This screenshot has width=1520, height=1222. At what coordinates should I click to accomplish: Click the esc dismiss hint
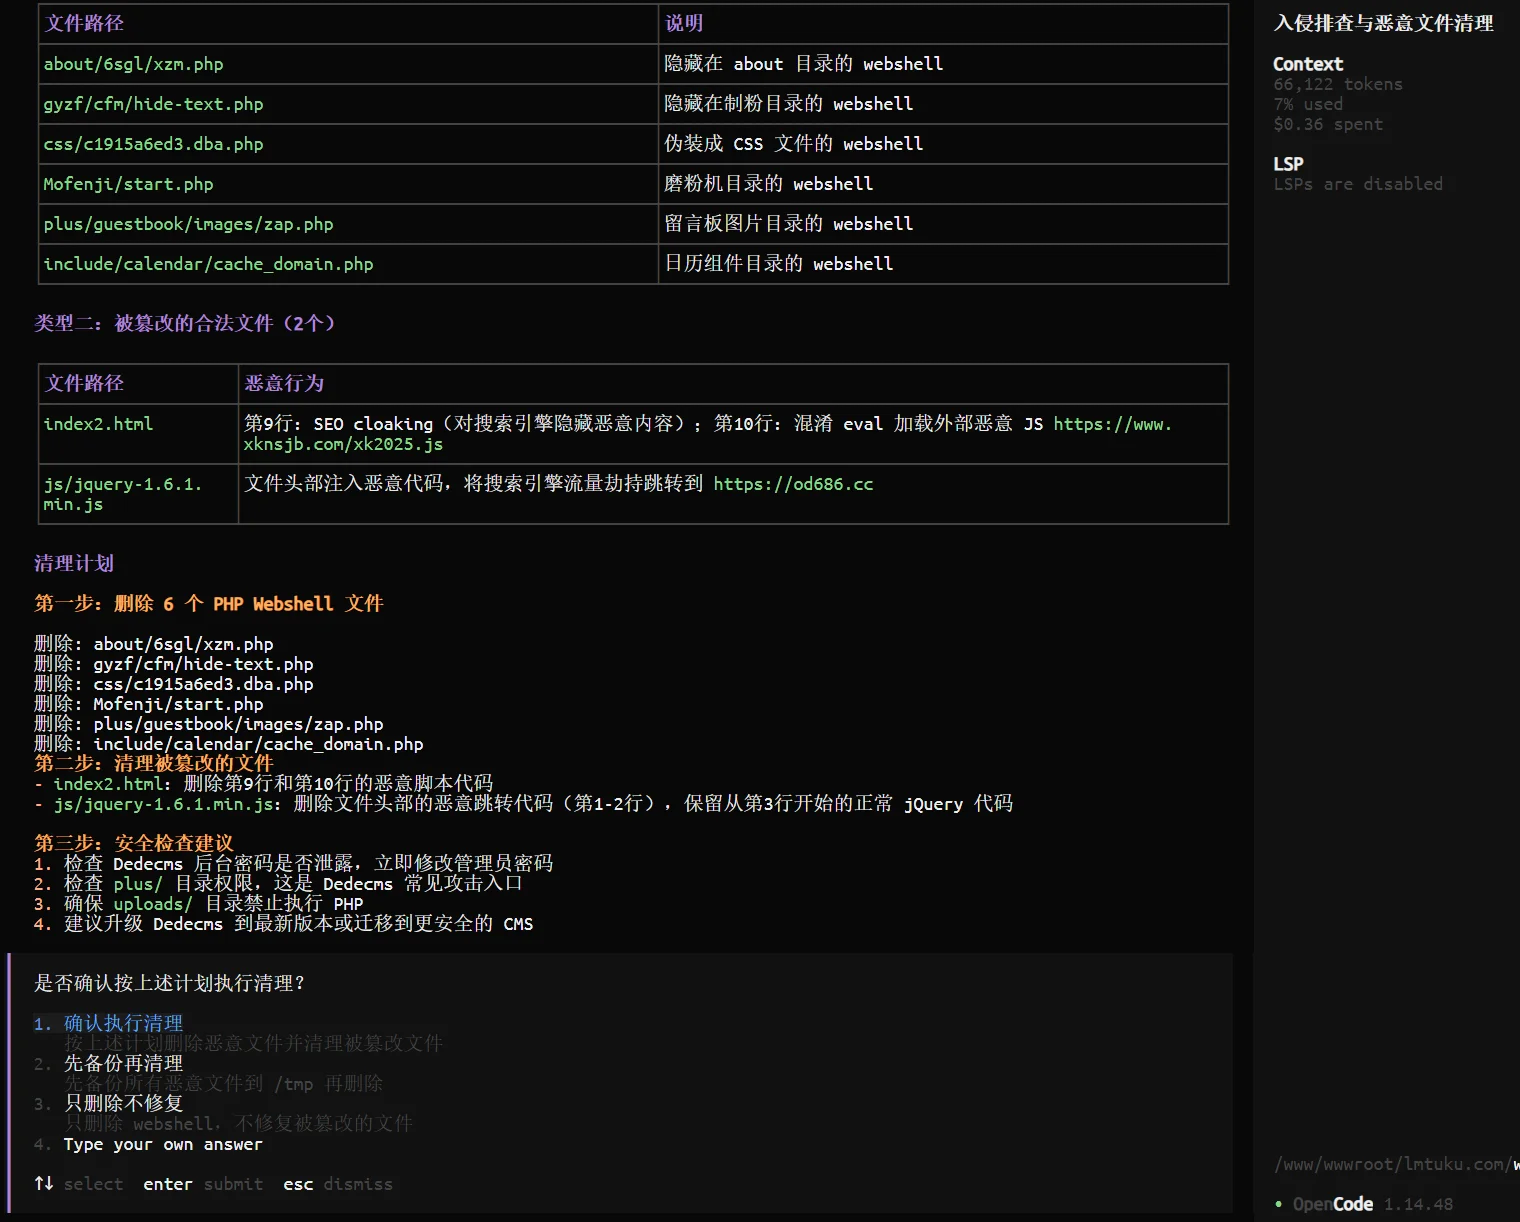(x=338, y=1184)
